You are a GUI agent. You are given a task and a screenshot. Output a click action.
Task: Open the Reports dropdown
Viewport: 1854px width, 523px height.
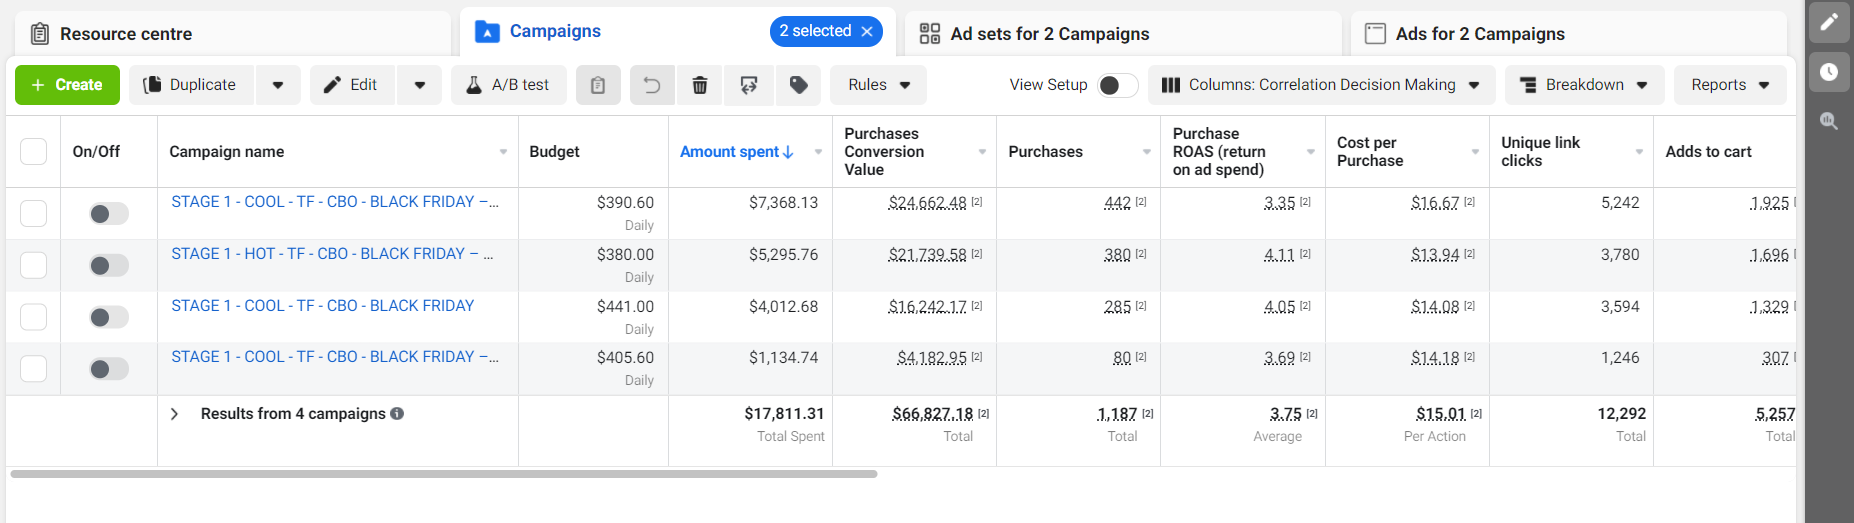tap(1730, 85)
